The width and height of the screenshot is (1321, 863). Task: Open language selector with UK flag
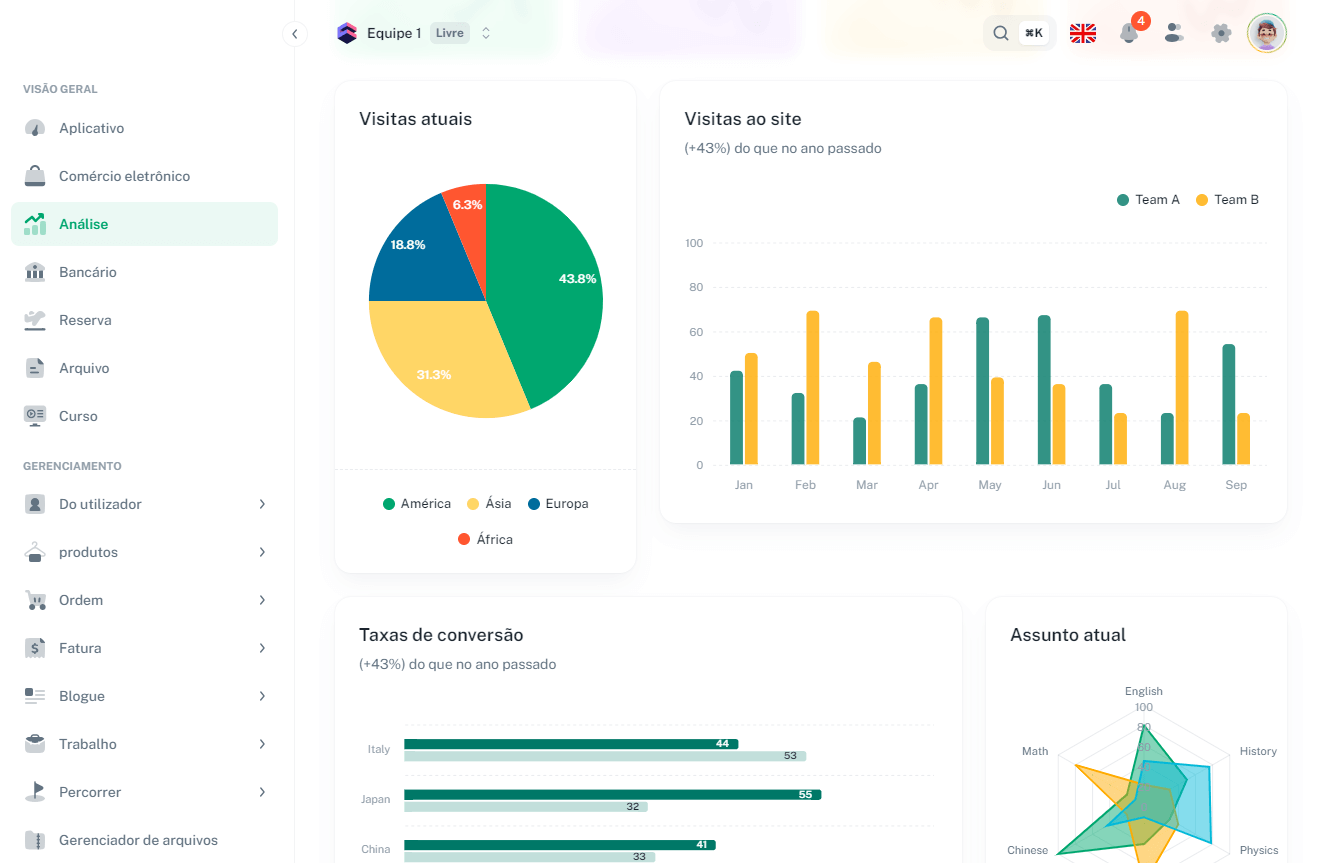1083,33
